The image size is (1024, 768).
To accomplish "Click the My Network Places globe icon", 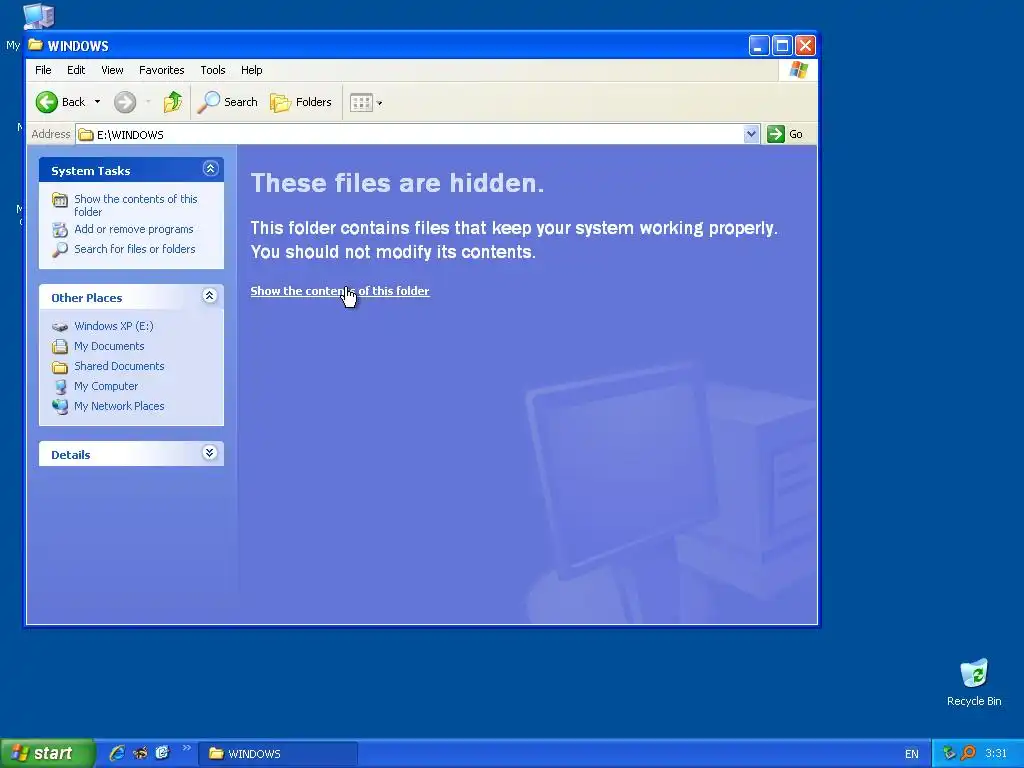I will (60, 407).
